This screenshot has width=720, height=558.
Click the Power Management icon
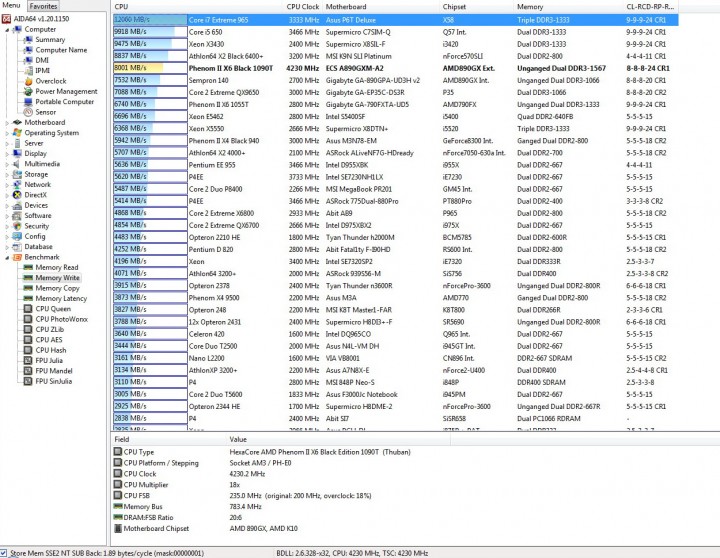click(28, 91)
